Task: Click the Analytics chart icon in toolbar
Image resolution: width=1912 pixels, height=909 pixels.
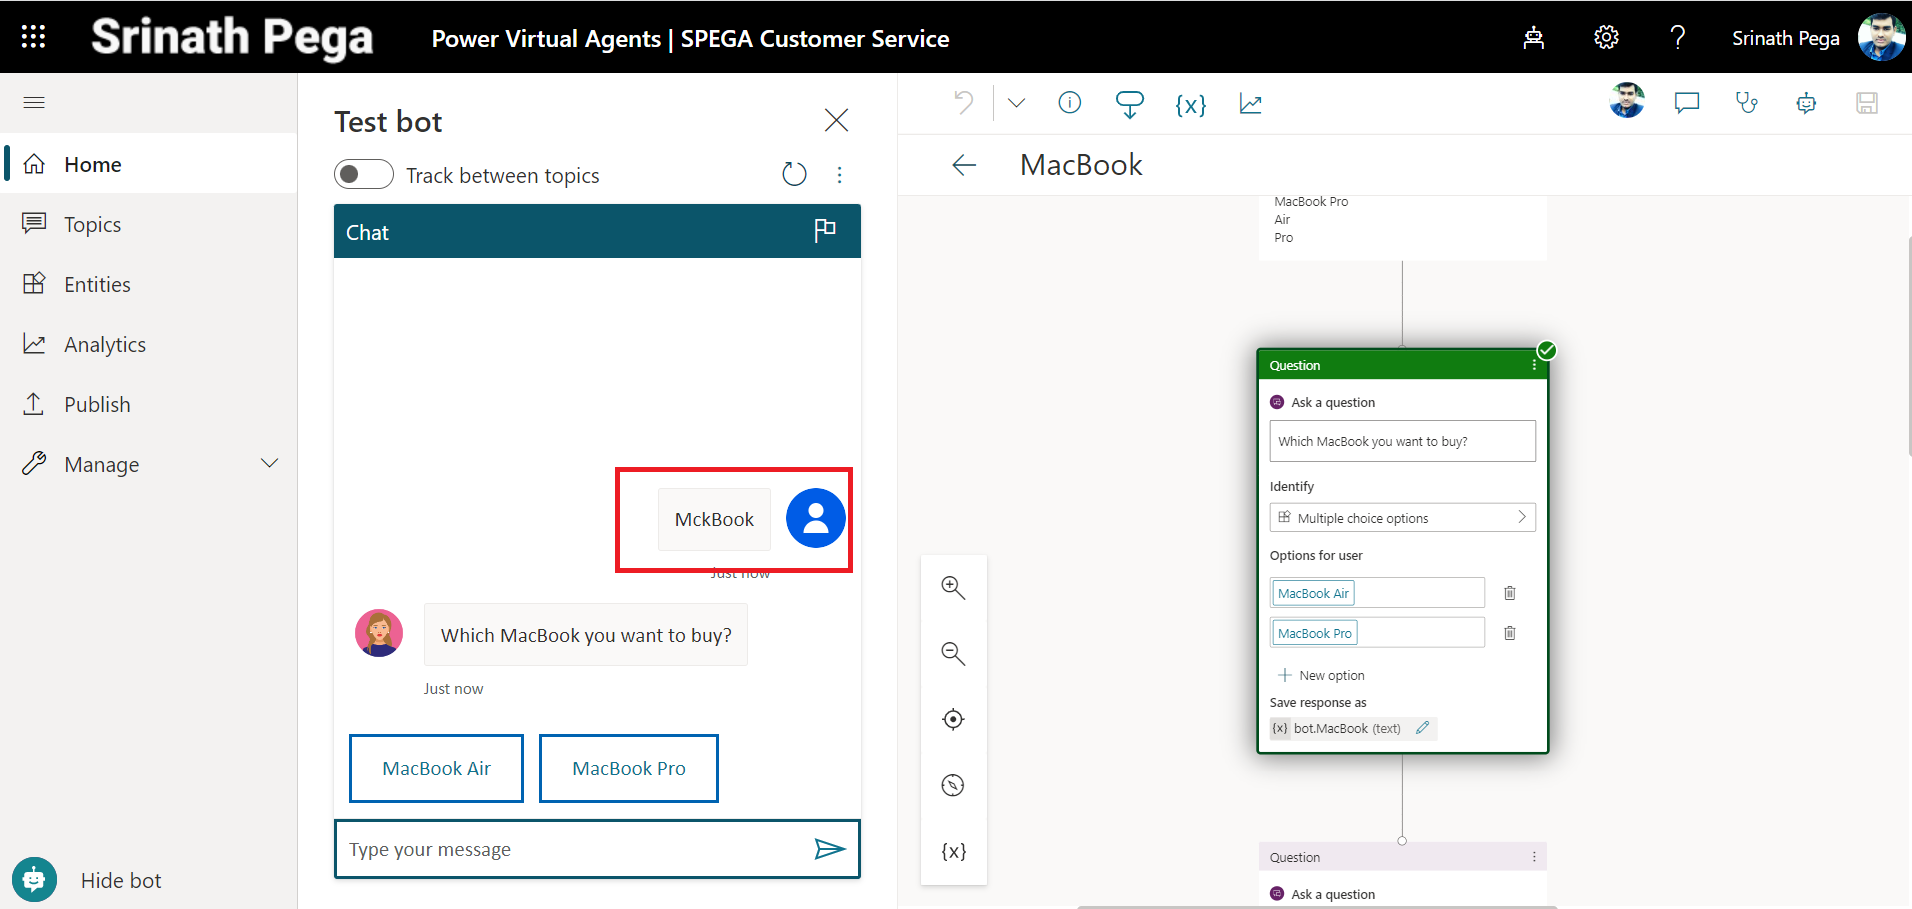Action: (1250, 104)
